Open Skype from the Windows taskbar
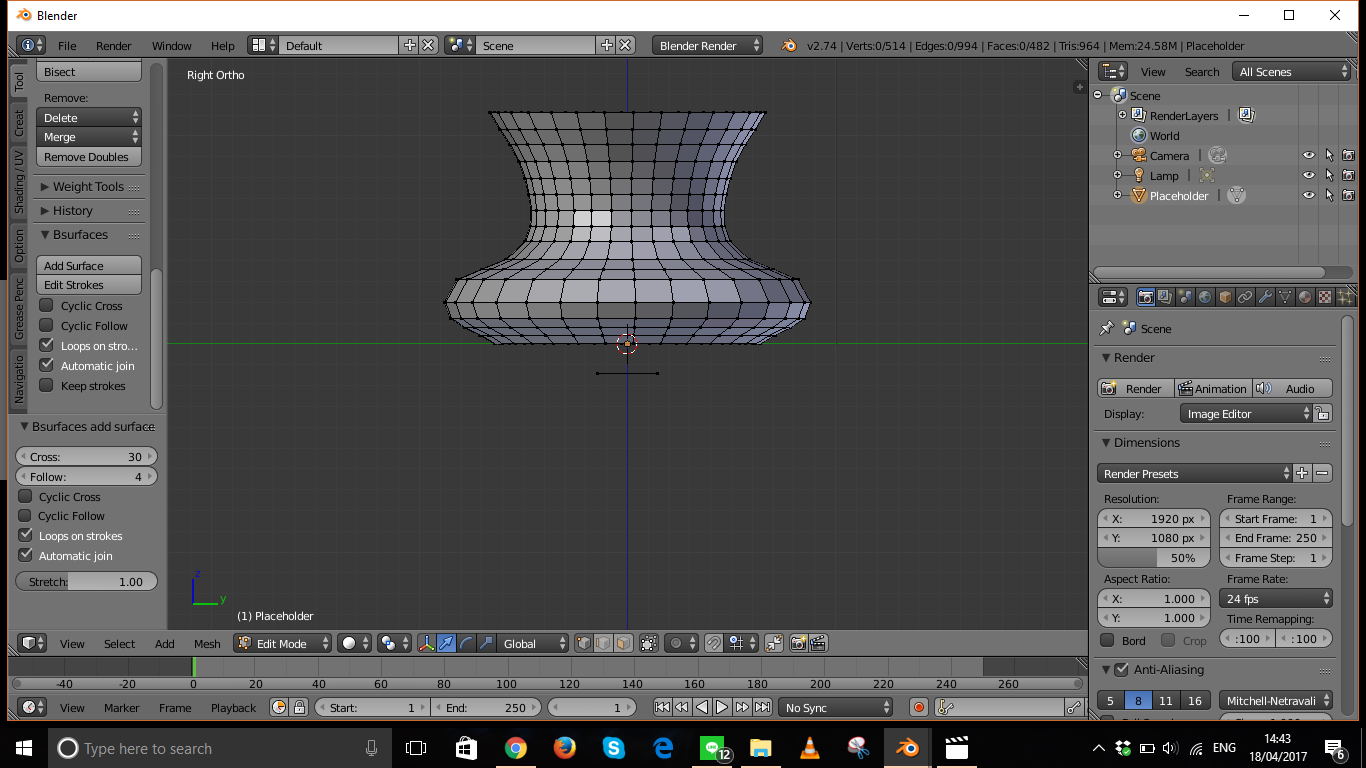Image resolution: width=1366 pixels, height=768 pixels. pyautogui.click(x=614, y=747)
